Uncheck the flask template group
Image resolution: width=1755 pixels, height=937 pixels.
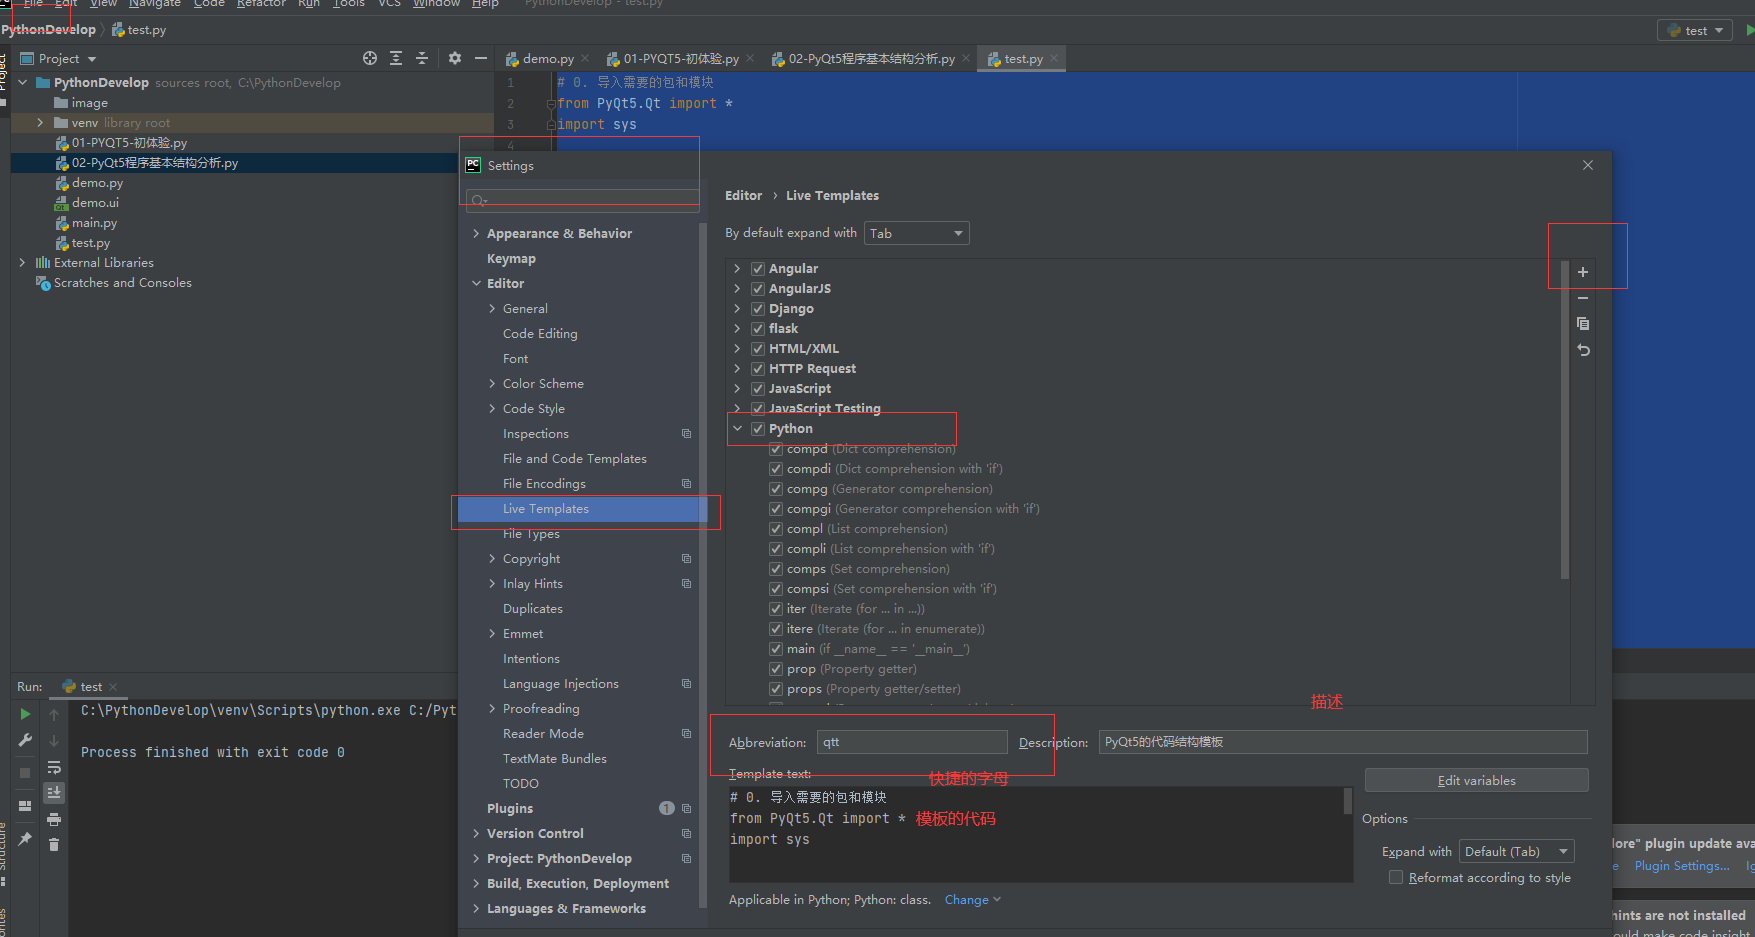[758, 329]
